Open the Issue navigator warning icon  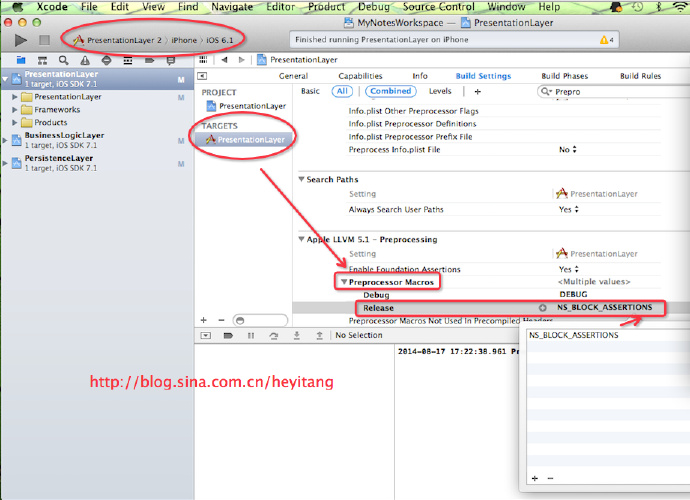(x=85, y=60)
